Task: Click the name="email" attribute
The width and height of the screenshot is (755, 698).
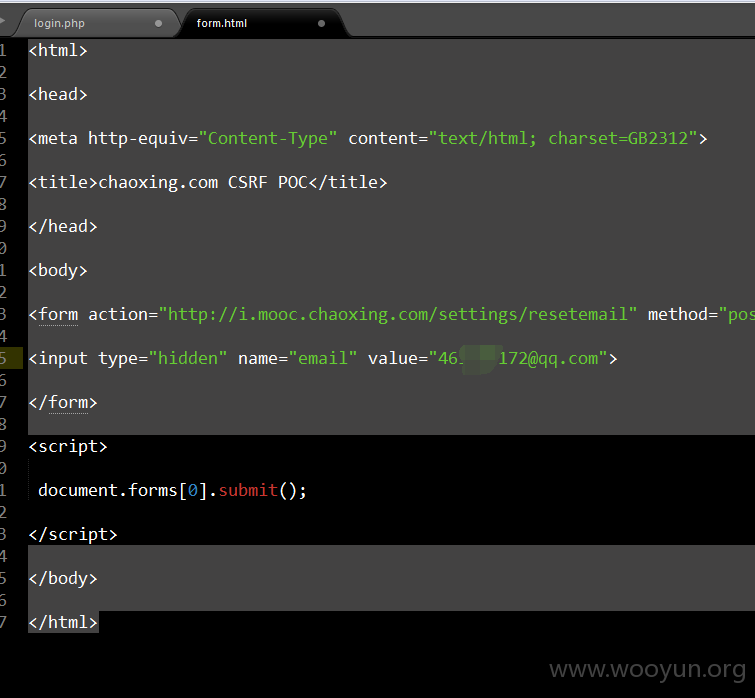Action: (298, 358)
